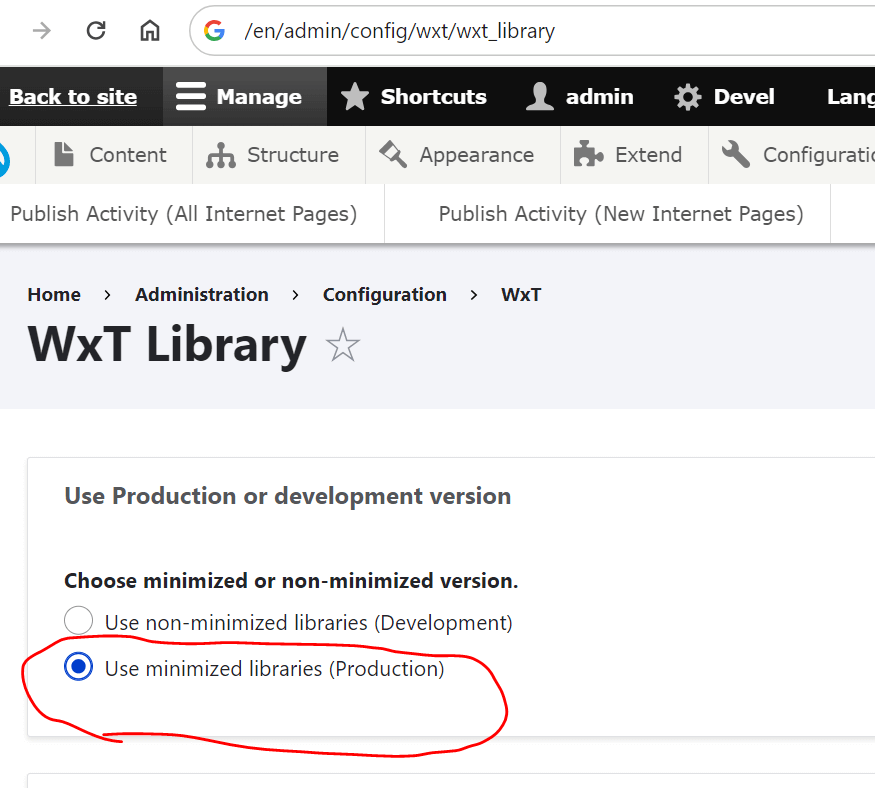The height and width of the screenshot is (788, 875).
Task: Select Use non-minimized libraries (Development)
Action: click(x=78, y=622)
